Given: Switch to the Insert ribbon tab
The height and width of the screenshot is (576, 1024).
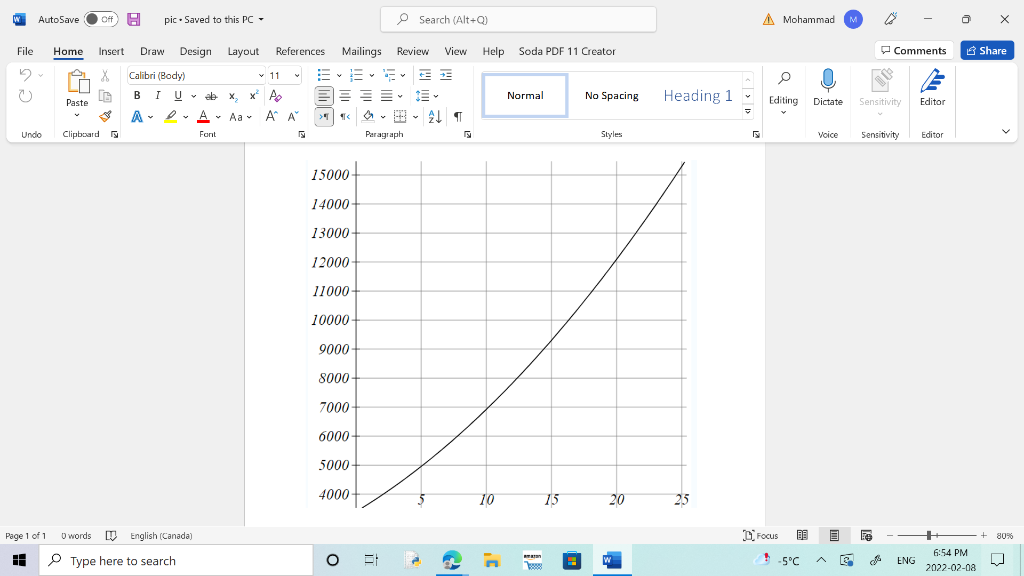Looking at the screenshot, I should (110, 51).
